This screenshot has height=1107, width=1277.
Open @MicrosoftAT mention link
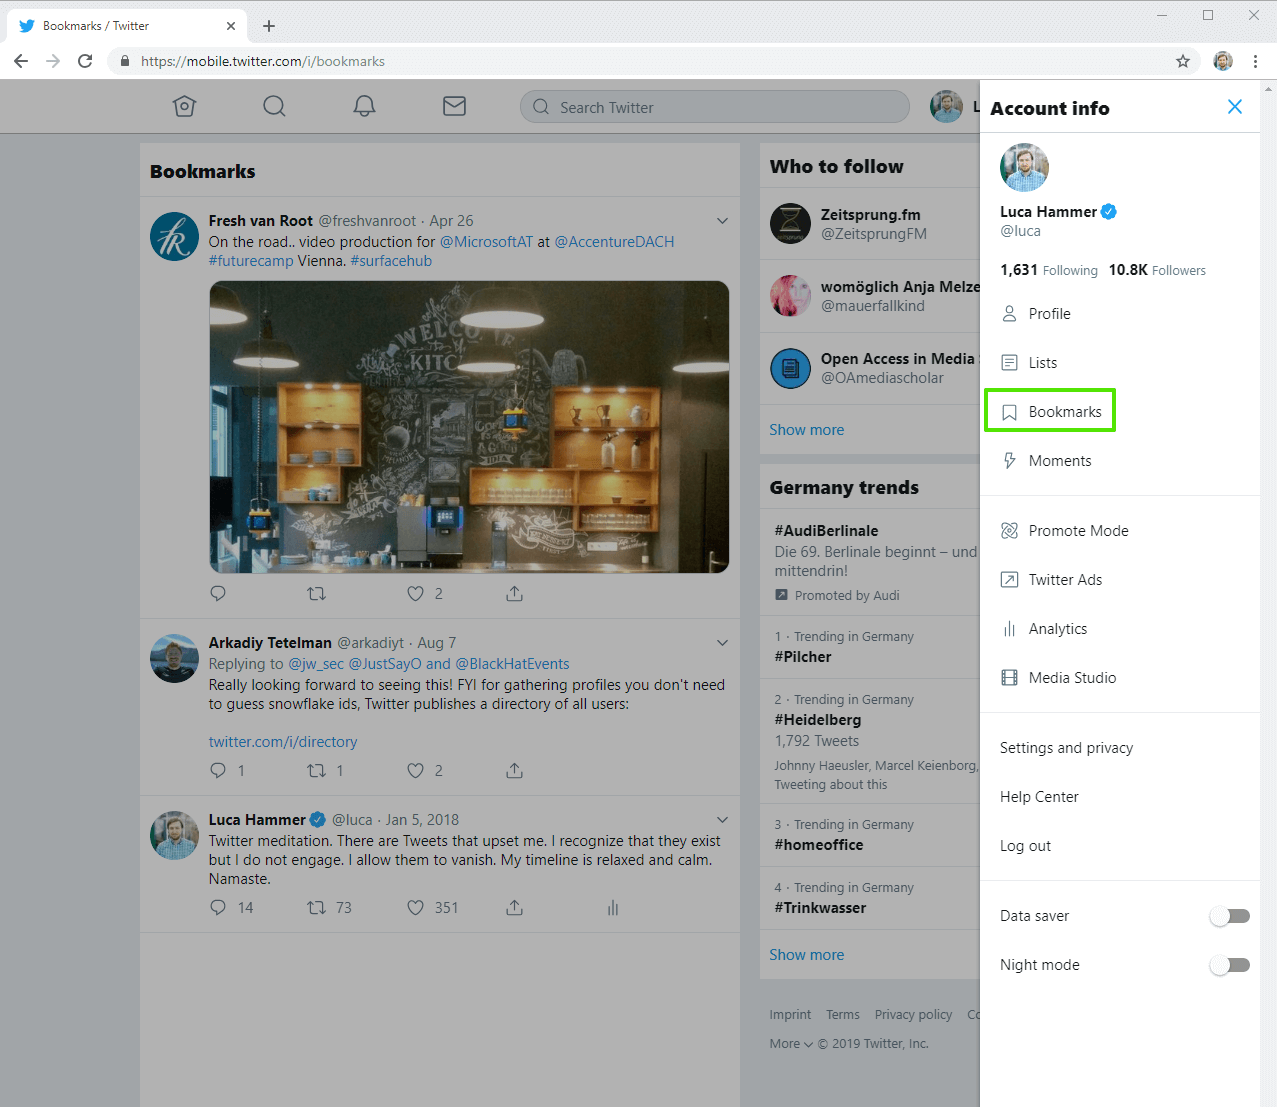tap(487, 242)
